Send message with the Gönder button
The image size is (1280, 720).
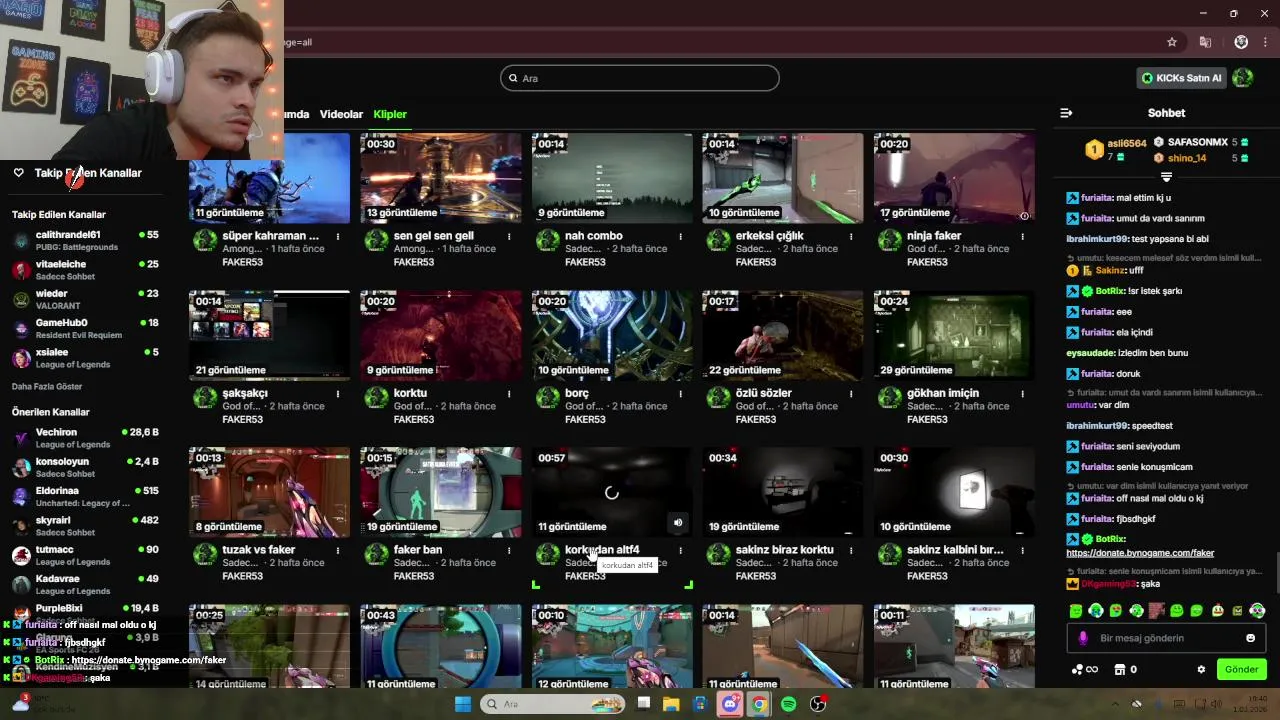[1242, 669]
